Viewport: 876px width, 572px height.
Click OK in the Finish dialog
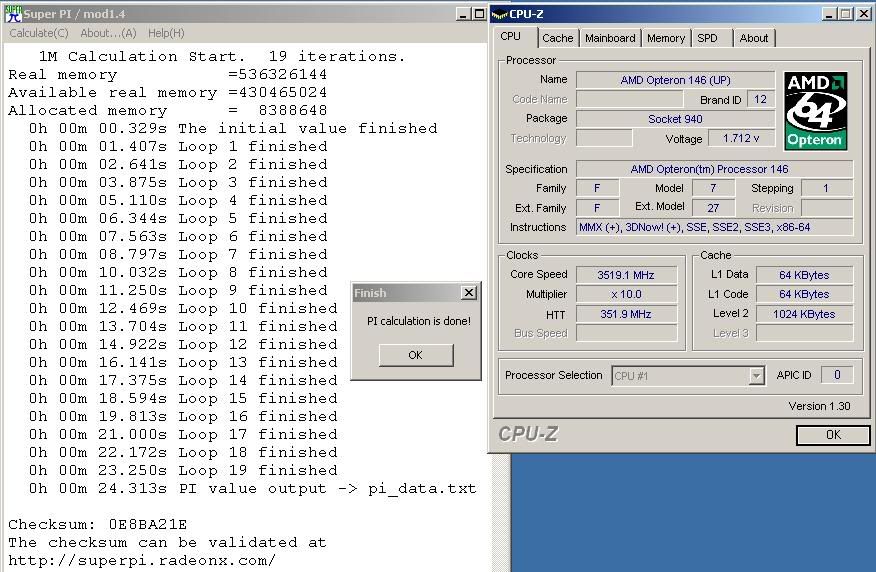[x=416, y=355]
